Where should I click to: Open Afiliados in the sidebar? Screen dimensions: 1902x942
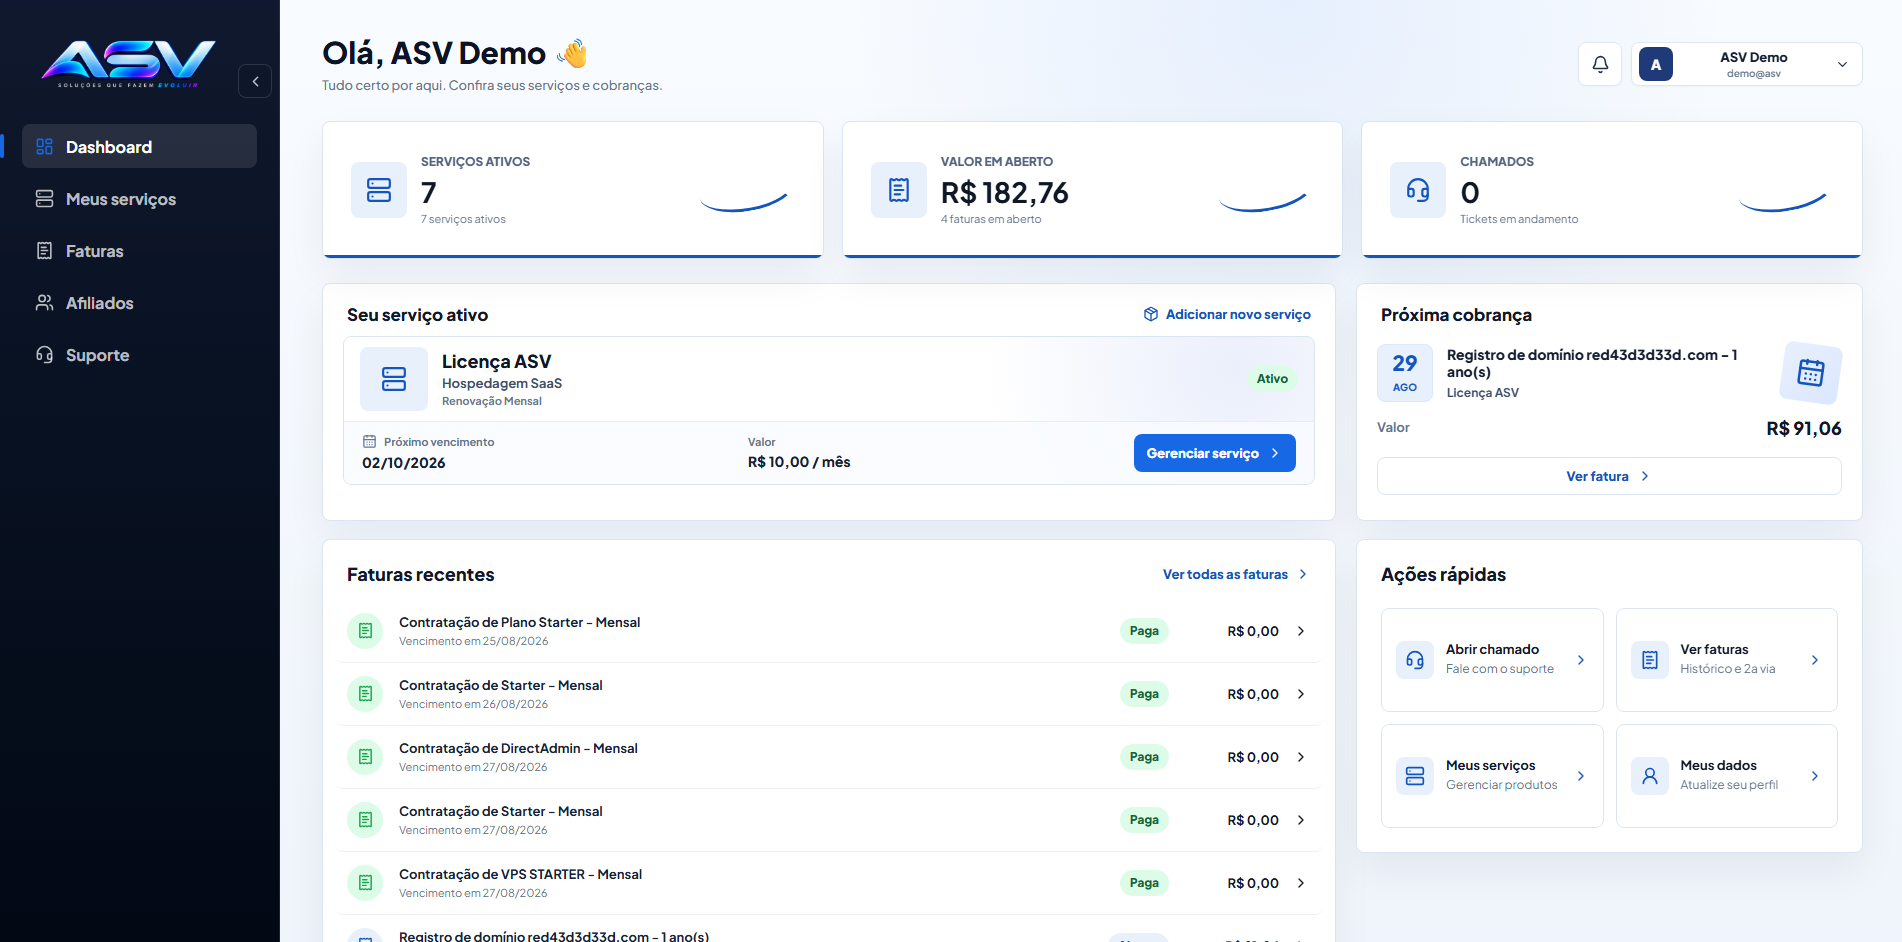pyautogui.click(x=139, y=303)
